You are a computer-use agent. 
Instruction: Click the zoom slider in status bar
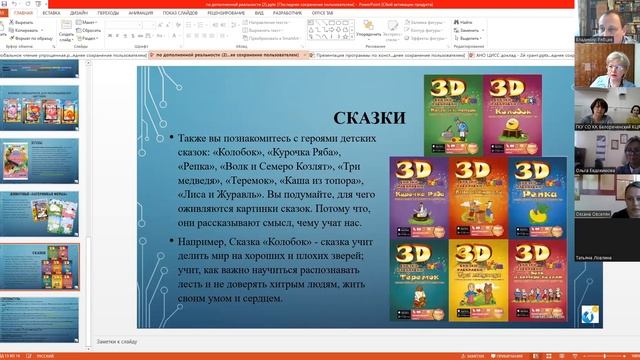point(605,356)
